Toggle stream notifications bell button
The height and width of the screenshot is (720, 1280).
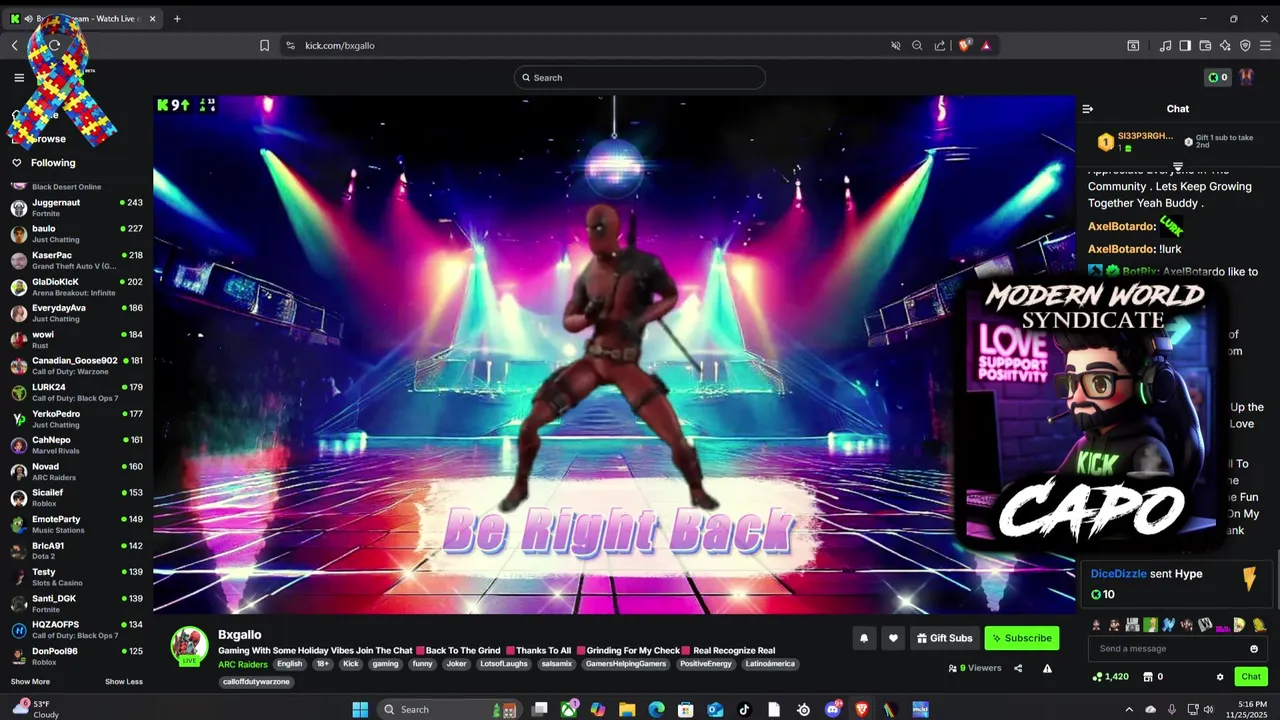pyautogui.click(x=864, y=638)
